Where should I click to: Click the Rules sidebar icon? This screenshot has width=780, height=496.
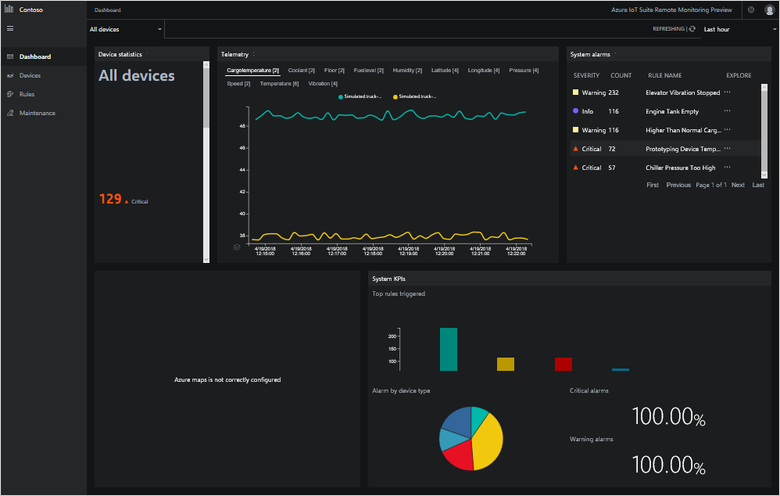pyautogui.click(x=10, y=94)
